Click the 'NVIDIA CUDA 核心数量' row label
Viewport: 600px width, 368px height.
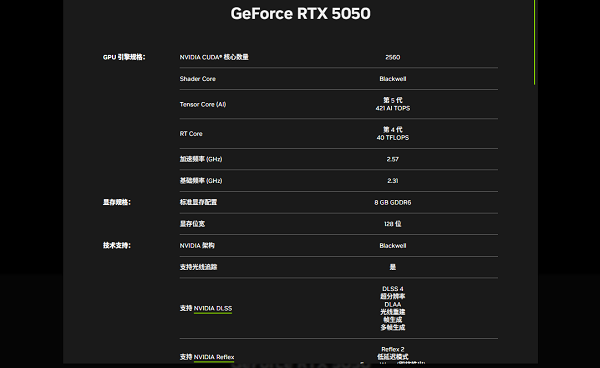(214, 57)
